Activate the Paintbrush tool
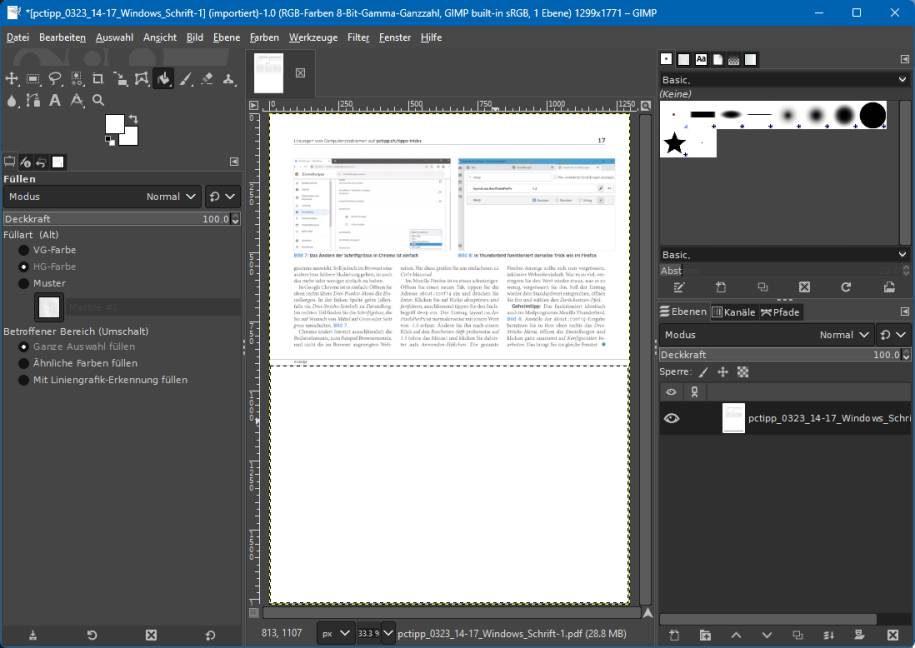Image resolution: width=915 pixels, height=648 pixels. (187, 79)
